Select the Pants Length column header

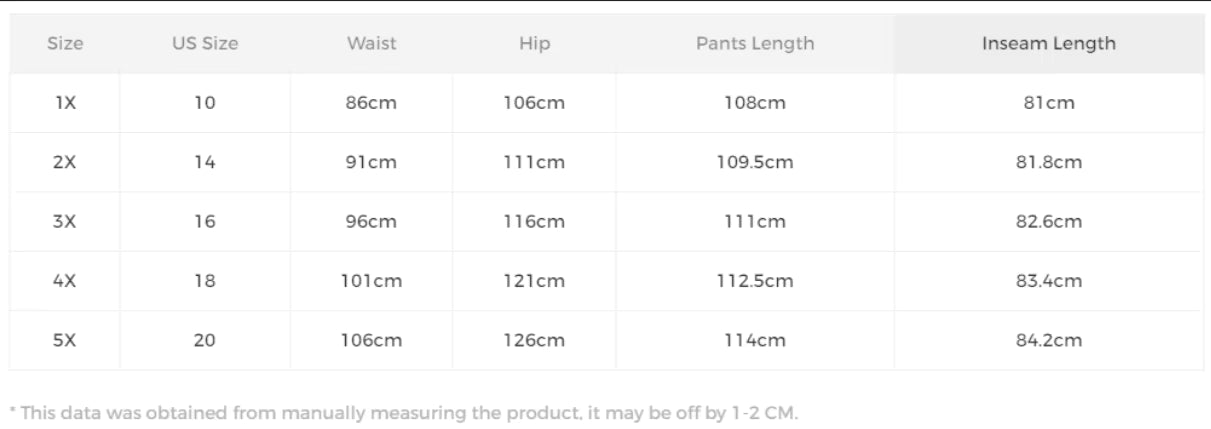pos(755,44)
